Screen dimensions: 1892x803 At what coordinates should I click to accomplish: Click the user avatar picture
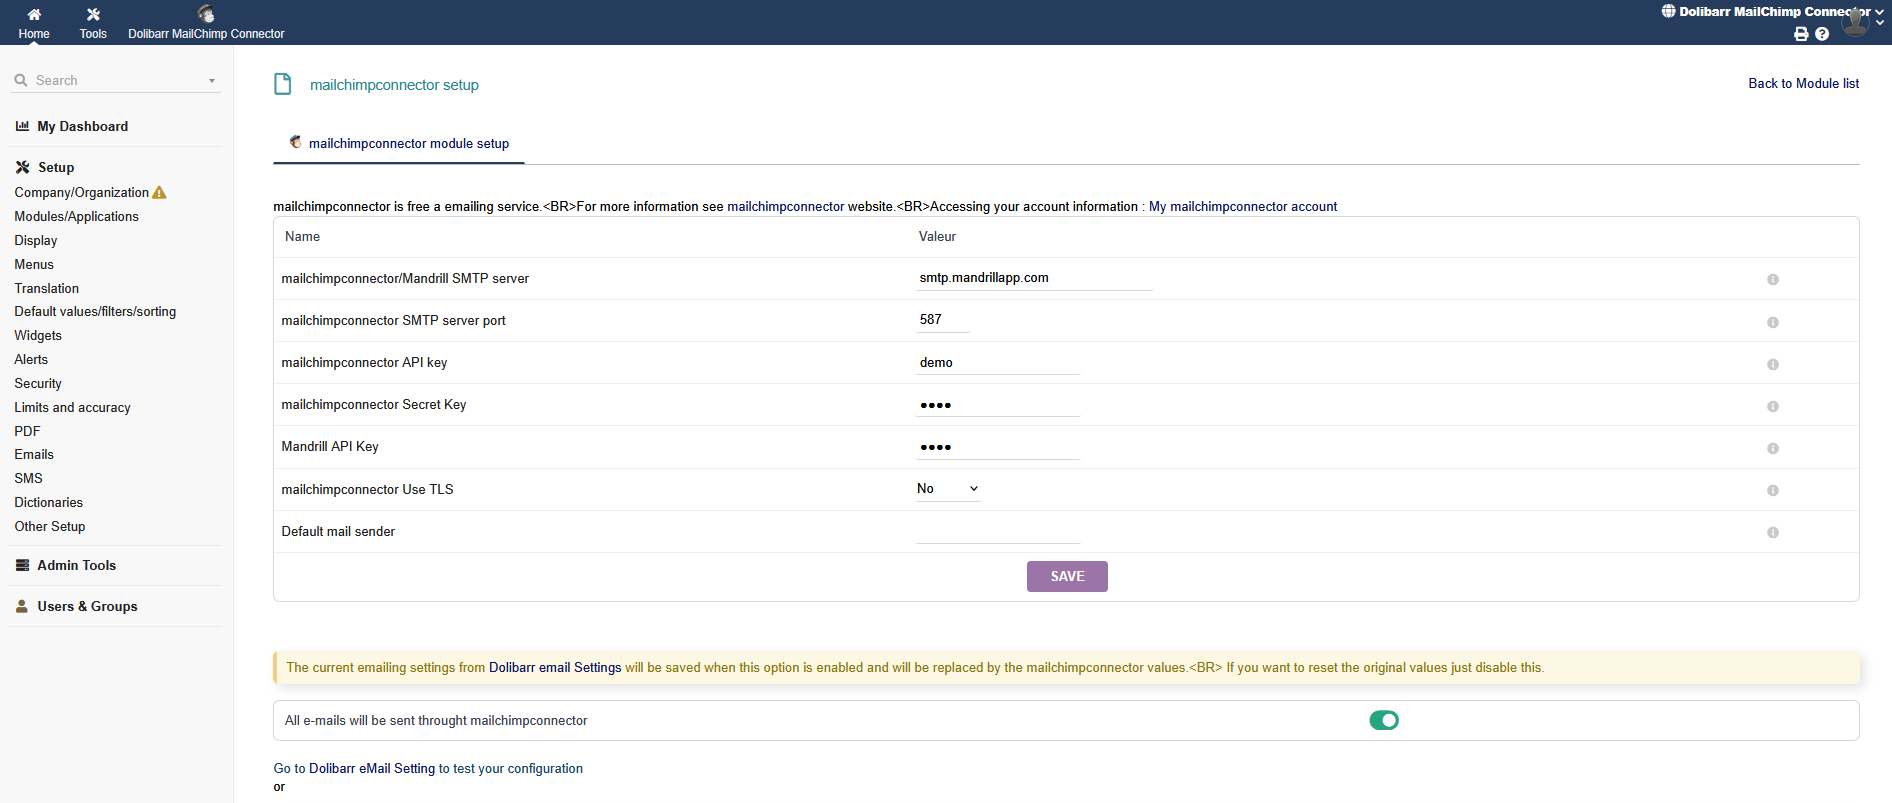[1855, 22]
